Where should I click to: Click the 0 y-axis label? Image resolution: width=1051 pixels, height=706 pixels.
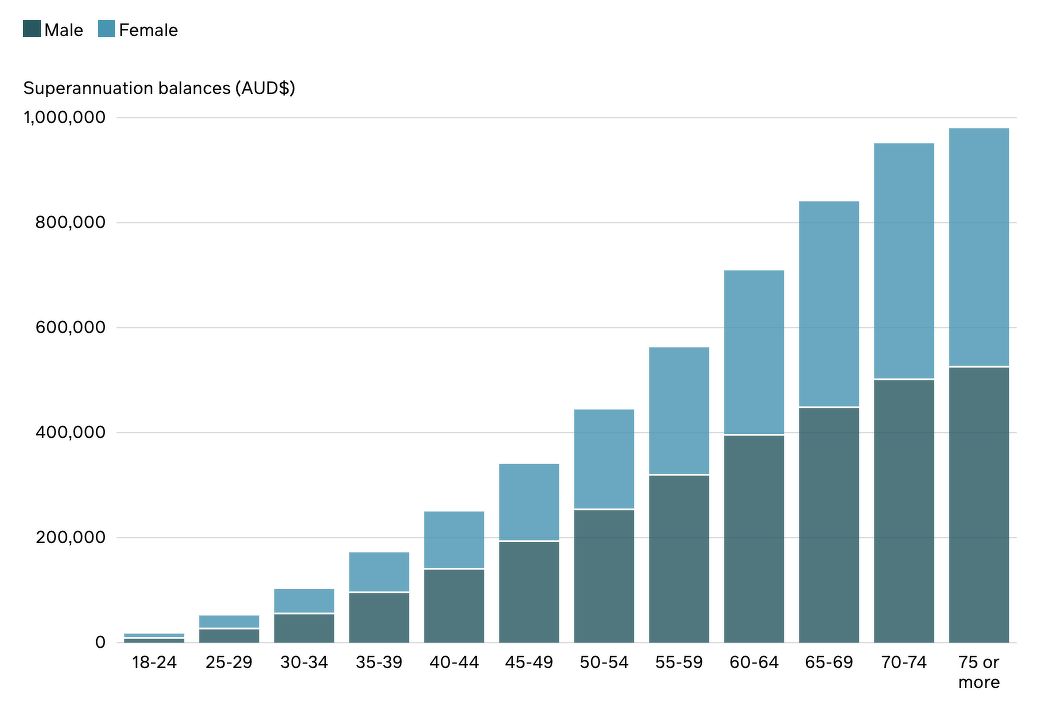coord(101,642)
